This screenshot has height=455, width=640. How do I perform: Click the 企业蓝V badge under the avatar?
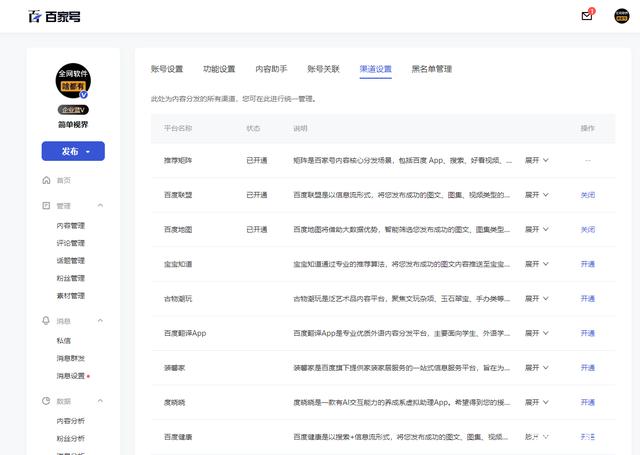click(73, 110)
